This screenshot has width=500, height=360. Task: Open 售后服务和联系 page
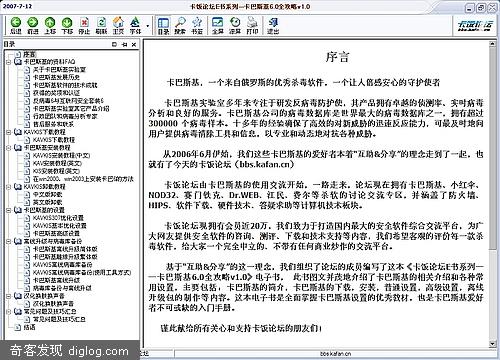click(53, 124)
